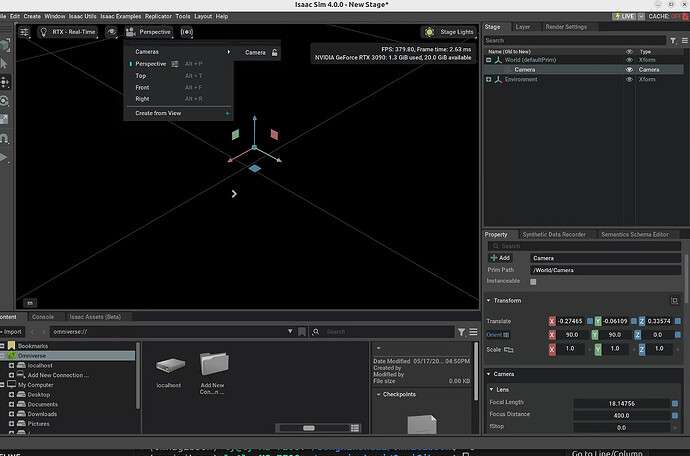690x456 pixels.
Task: Open the Content browser filter icon
Action: (x=461, y=332)
